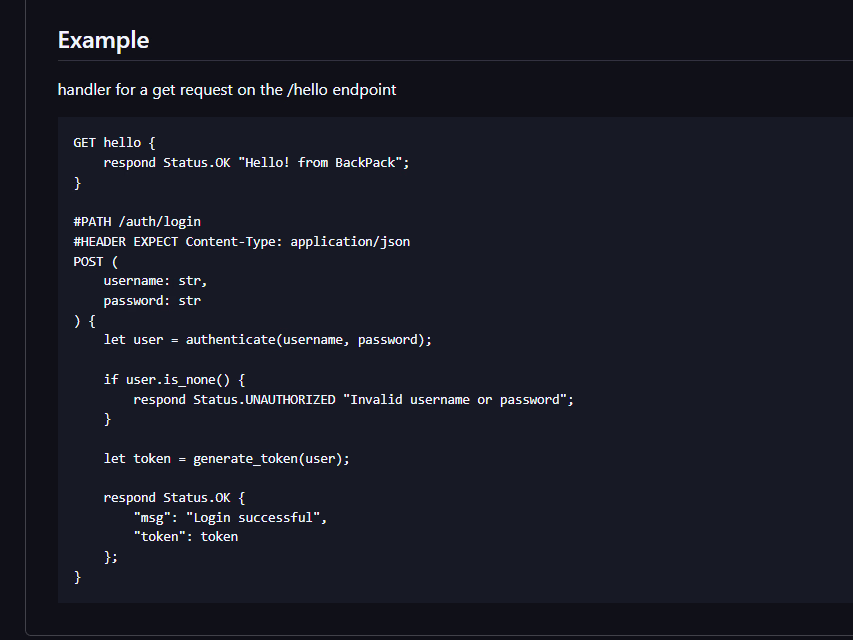Click the '};' line closing the response object

(111, 557)
